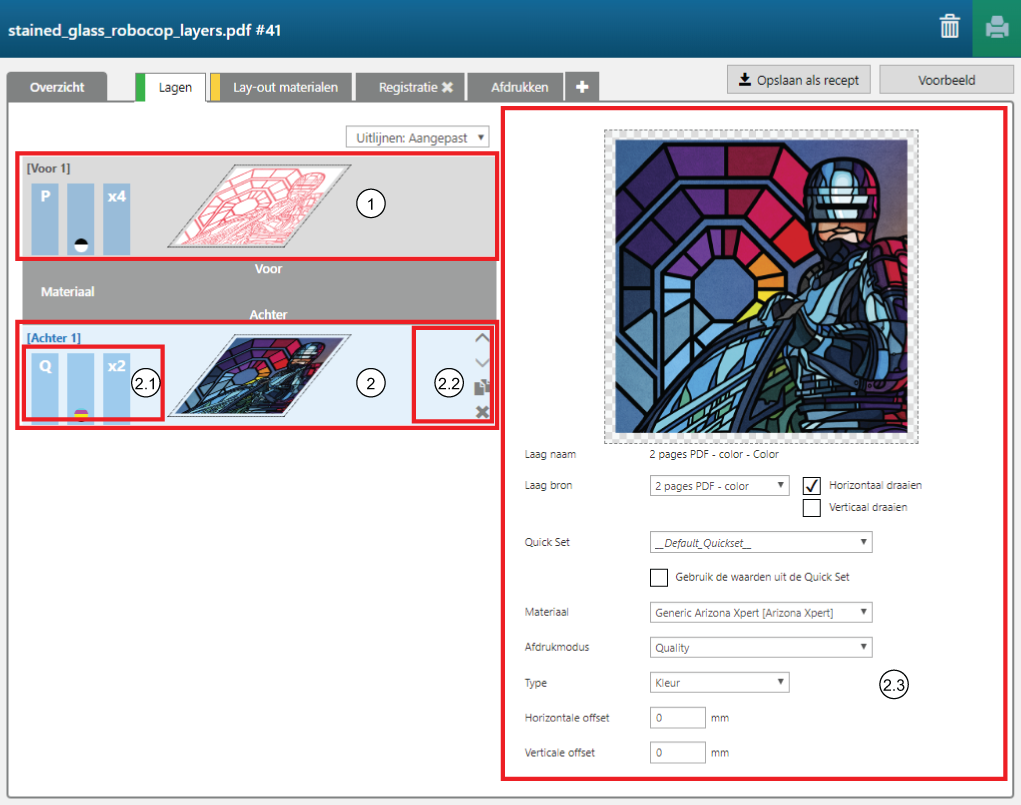
Task: Open the Type Kleur dropdown
Action: point(720,683)
